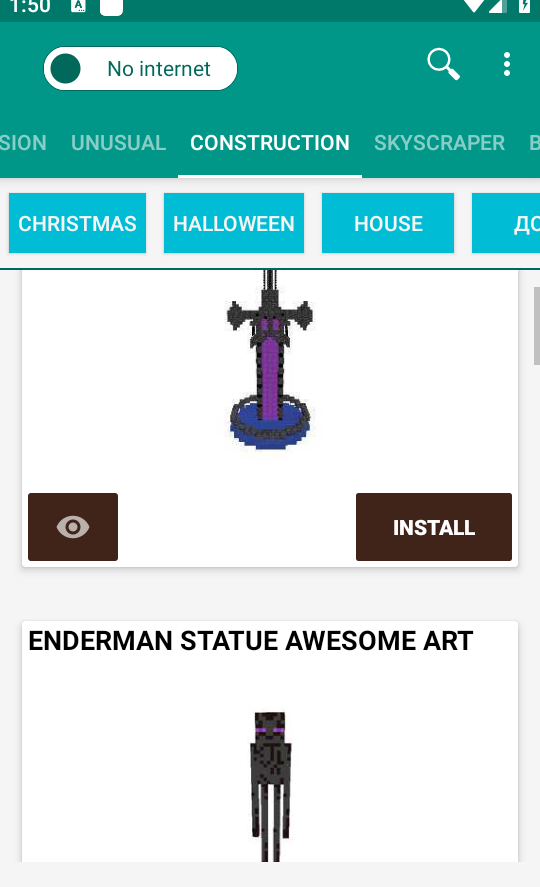This screenshot has height=887, width=540.
Task: Select the partially visible Cyrillic category chip
Action: pos(506,223)
